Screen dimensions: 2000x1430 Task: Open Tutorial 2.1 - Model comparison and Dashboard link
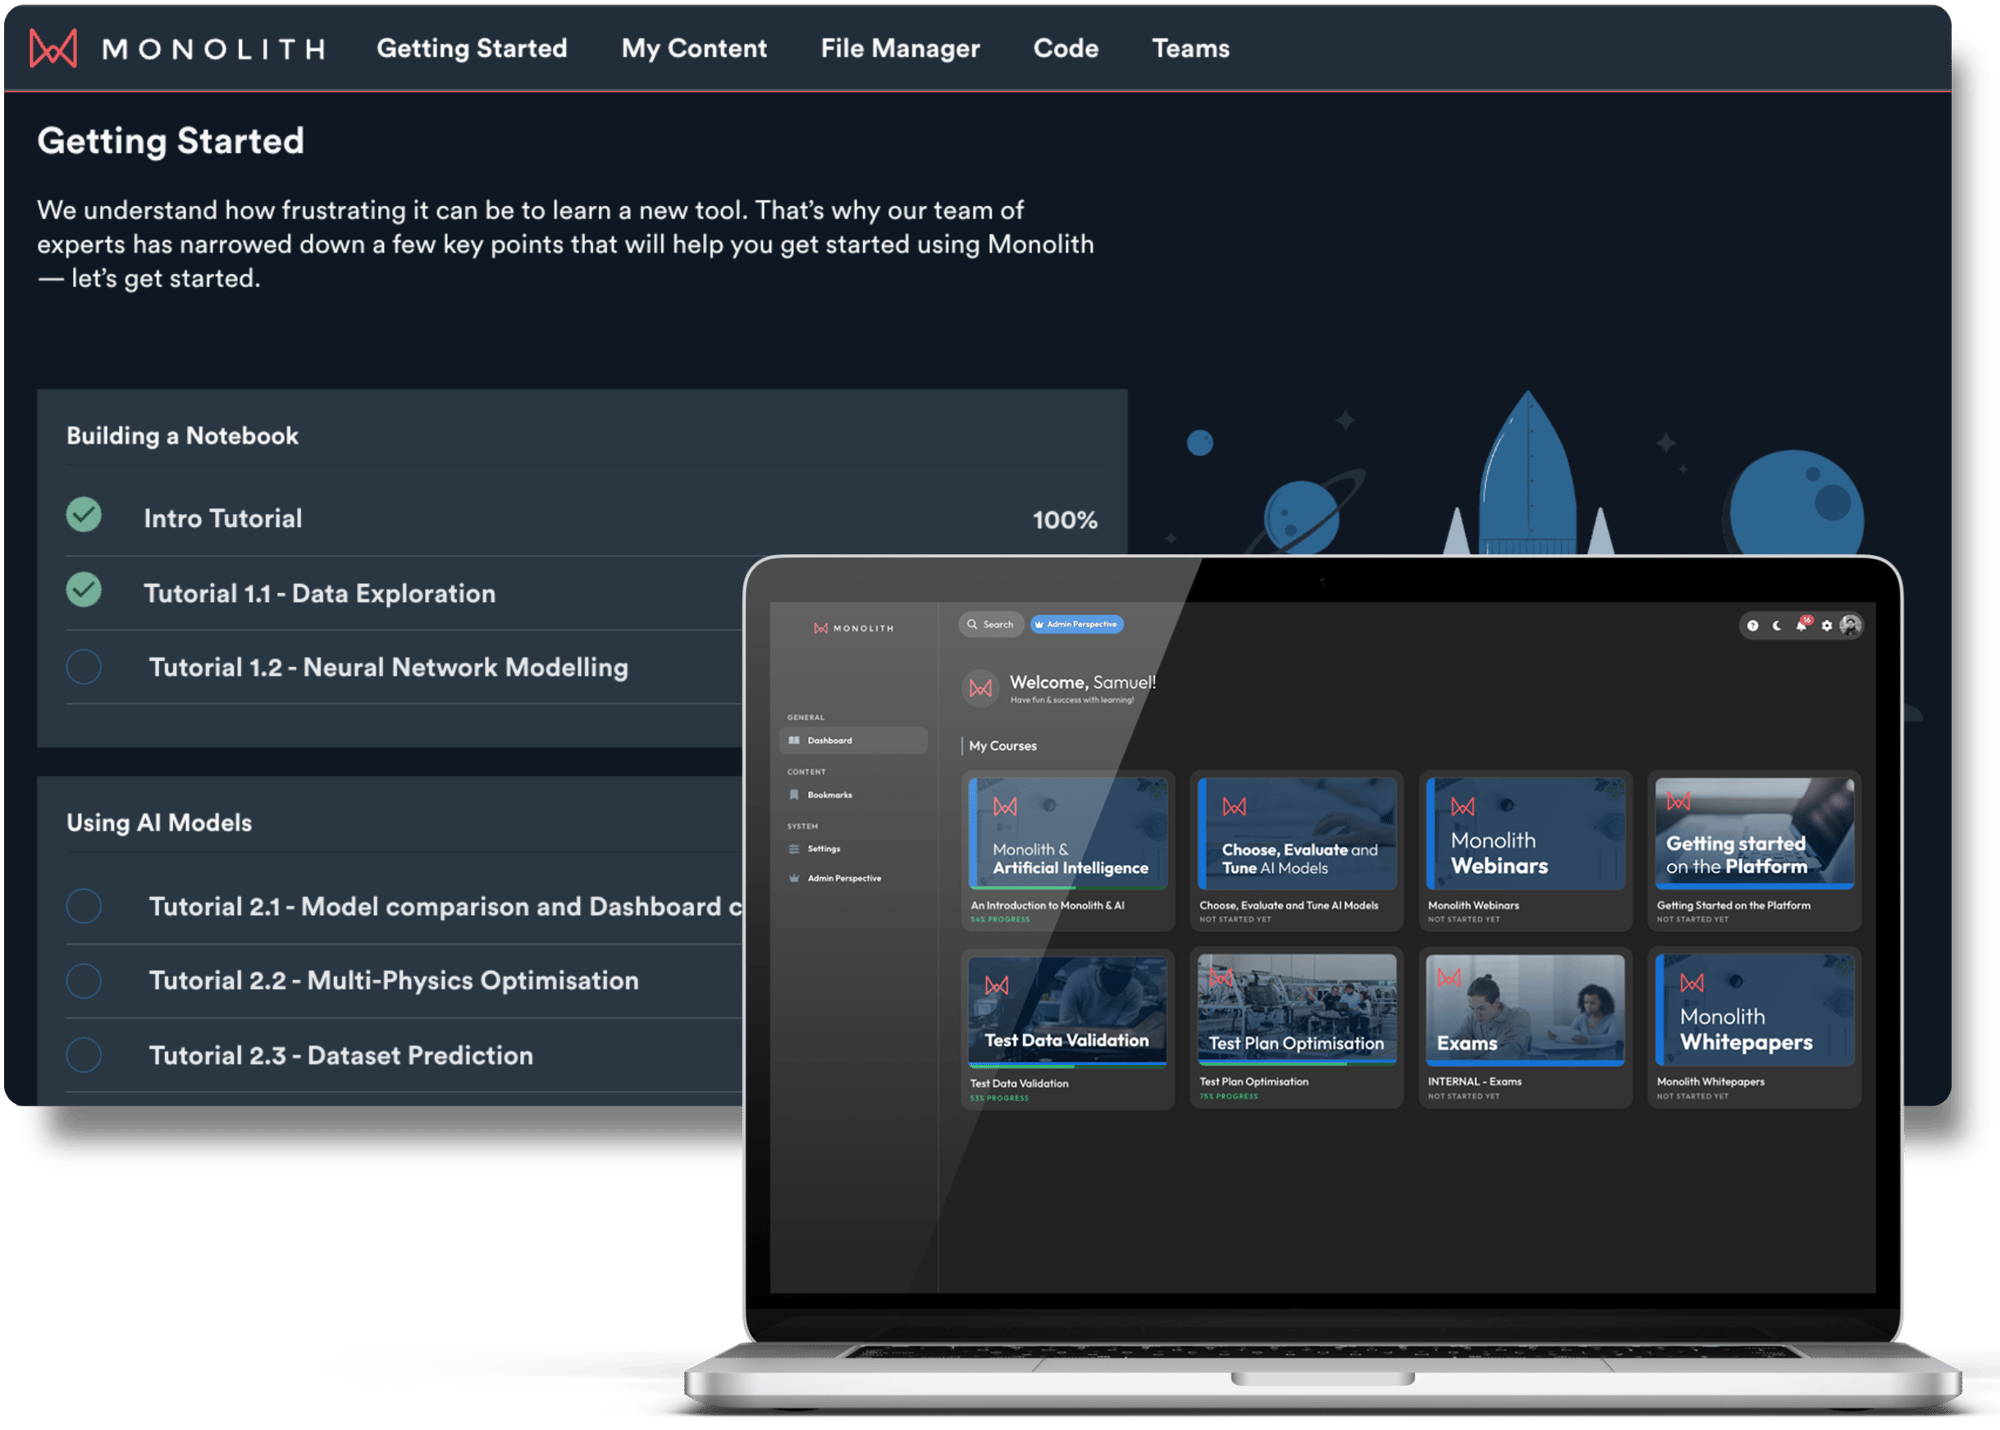[445, 906]
